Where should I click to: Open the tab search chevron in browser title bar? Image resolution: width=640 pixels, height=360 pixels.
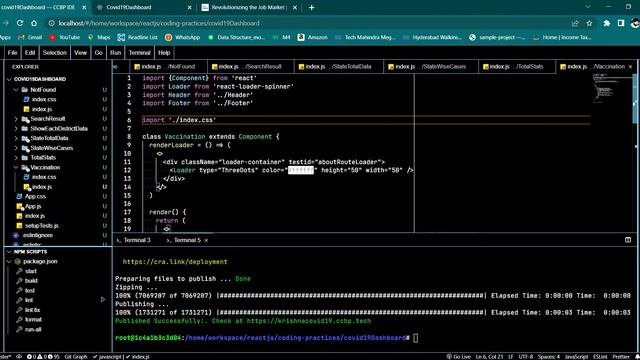(x=588, y=7)
